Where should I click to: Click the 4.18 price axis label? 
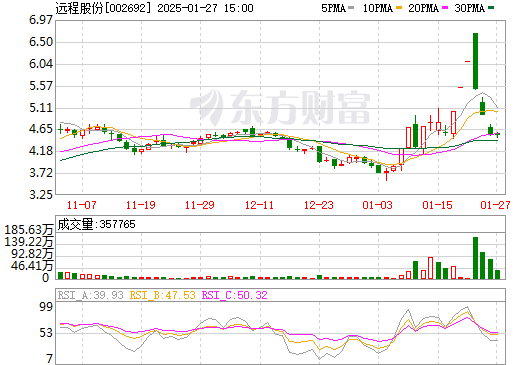(x=41, y=151)
